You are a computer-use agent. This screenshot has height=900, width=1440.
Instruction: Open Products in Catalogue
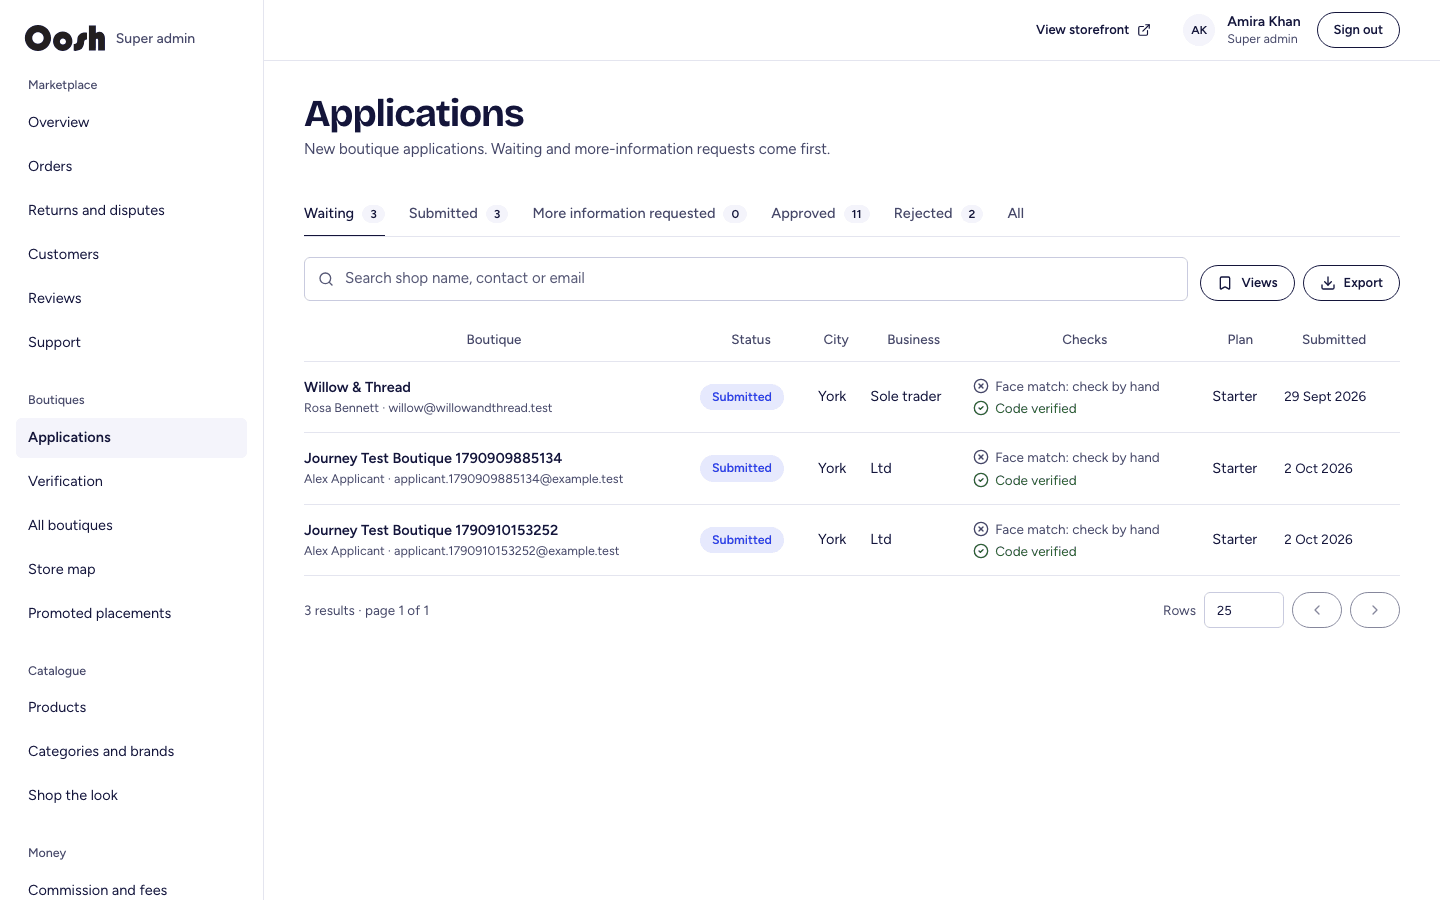(x=131, y=707)
